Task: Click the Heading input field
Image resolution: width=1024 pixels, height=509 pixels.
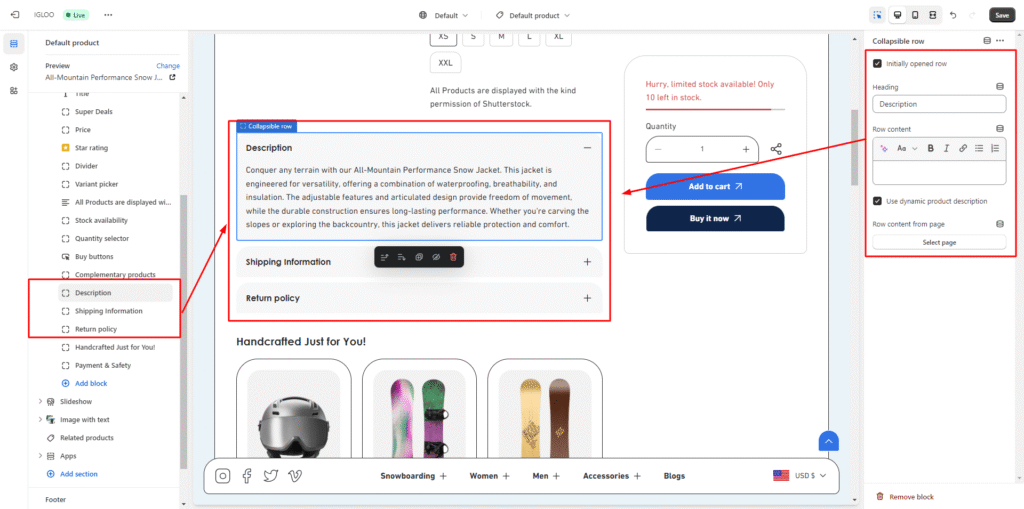Action: (x=939, y=104)
